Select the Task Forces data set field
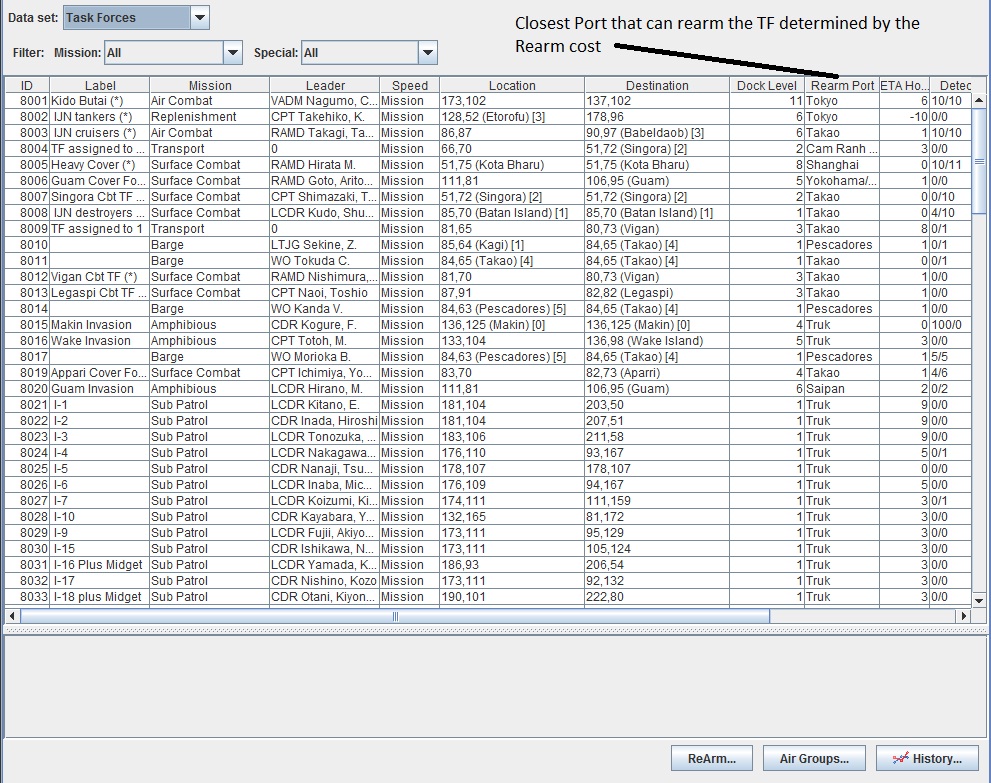Image resolution: width=991 pixels, height=783 pixels. 126,18
